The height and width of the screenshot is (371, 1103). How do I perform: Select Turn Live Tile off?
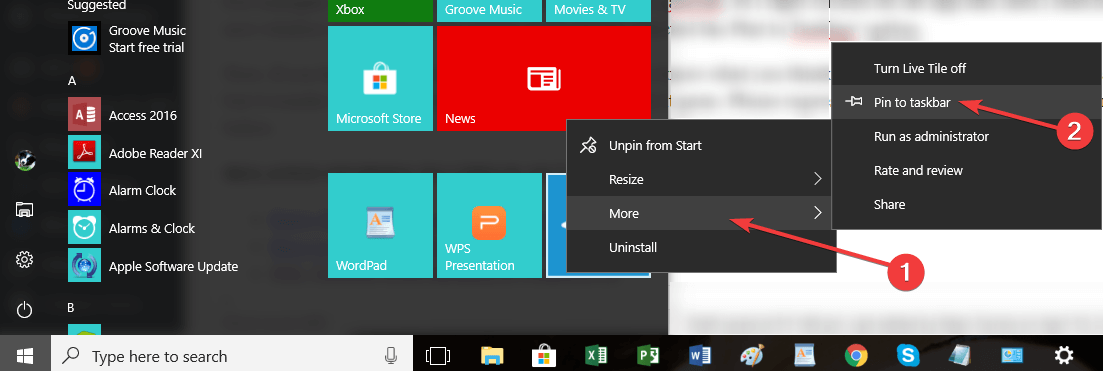point(967,68)
